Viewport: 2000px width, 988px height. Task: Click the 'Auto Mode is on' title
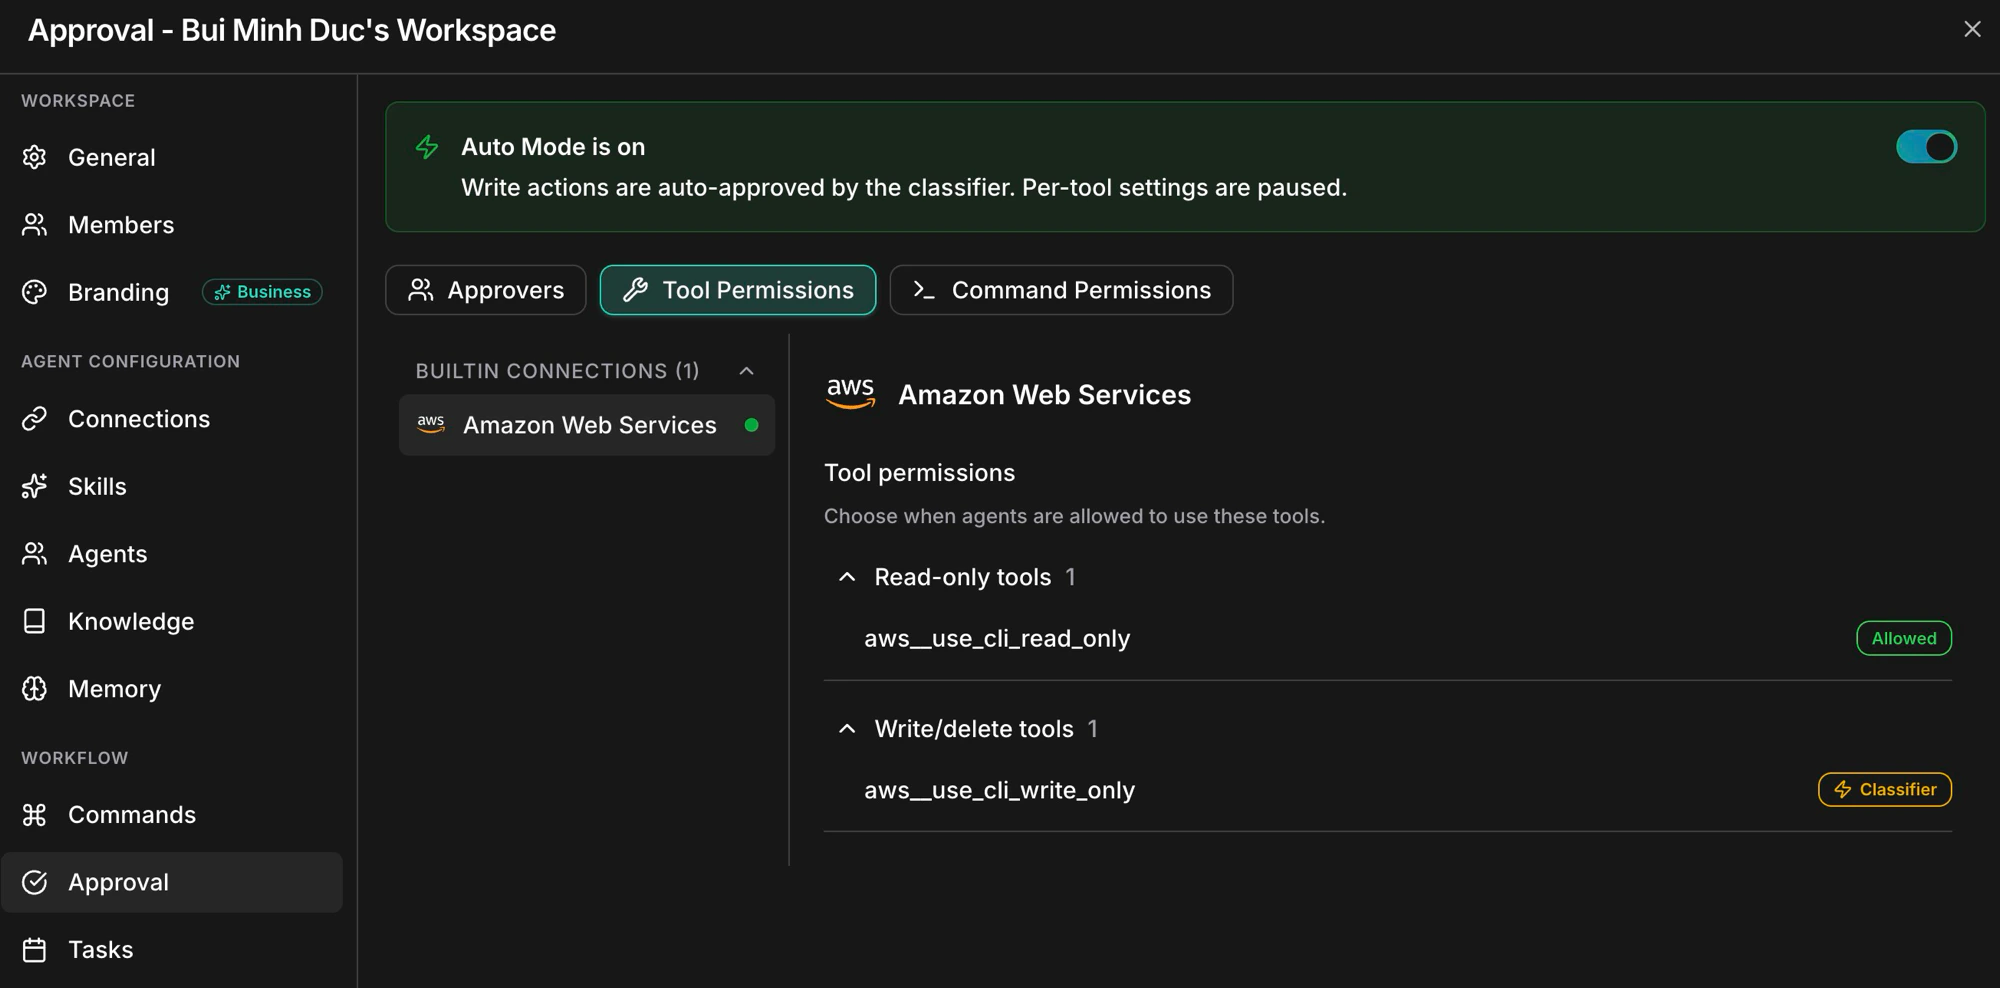click(553, 147)
